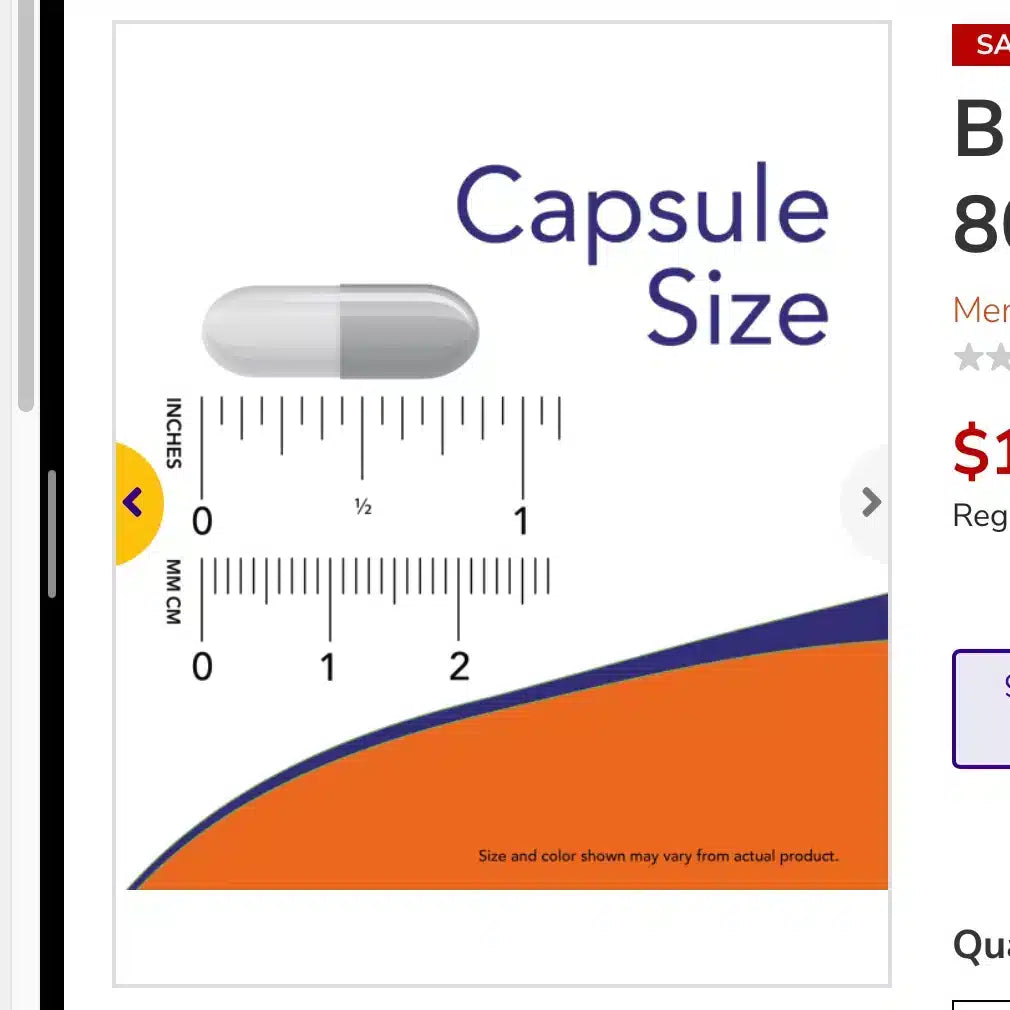
Task: Click the size and color disclaimer text
Action: pyautogui.click(x=658, y=856)
